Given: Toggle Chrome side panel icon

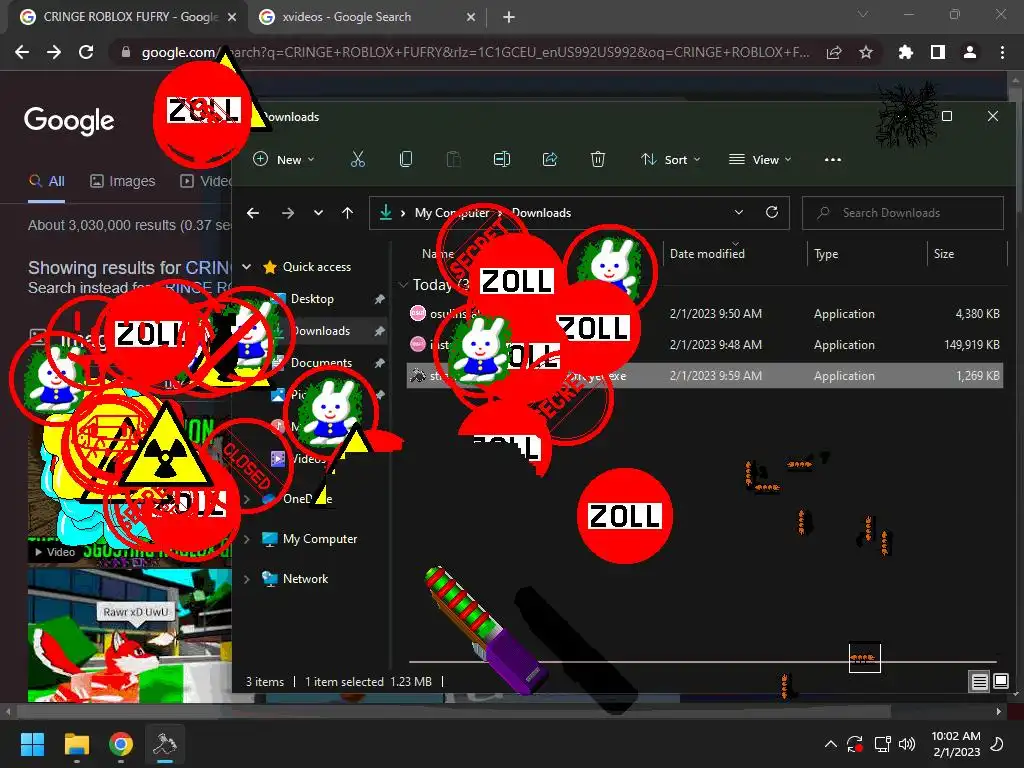Looking at the screenshot, I should 938,52.
